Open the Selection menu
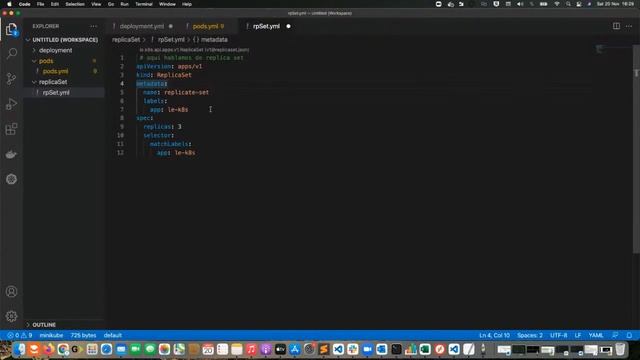Image resolution: width=640 pixels, height=360 pixels. 75,4
